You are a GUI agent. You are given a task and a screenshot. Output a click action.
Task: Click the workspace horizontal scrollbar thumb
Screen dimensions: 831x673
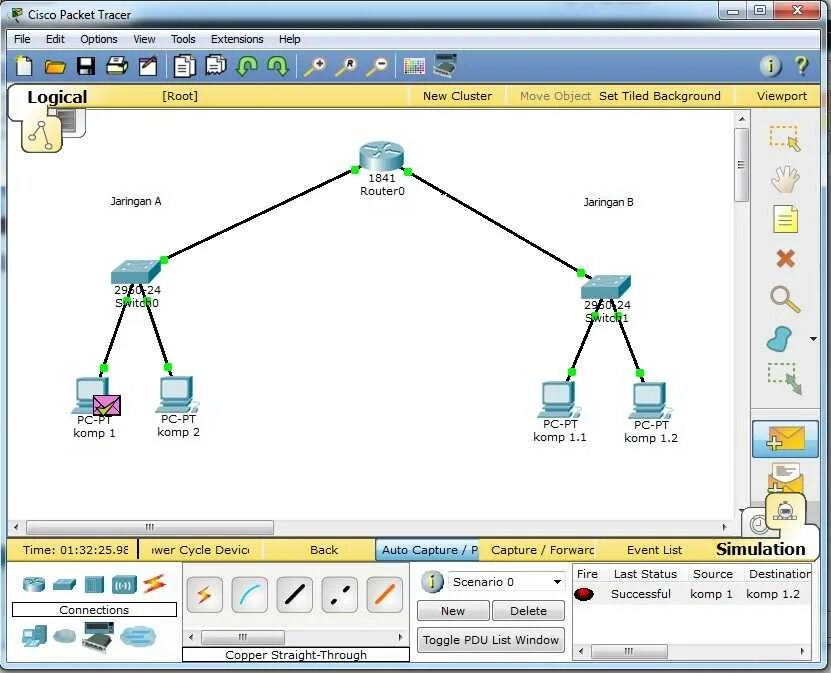coord(150,527)
